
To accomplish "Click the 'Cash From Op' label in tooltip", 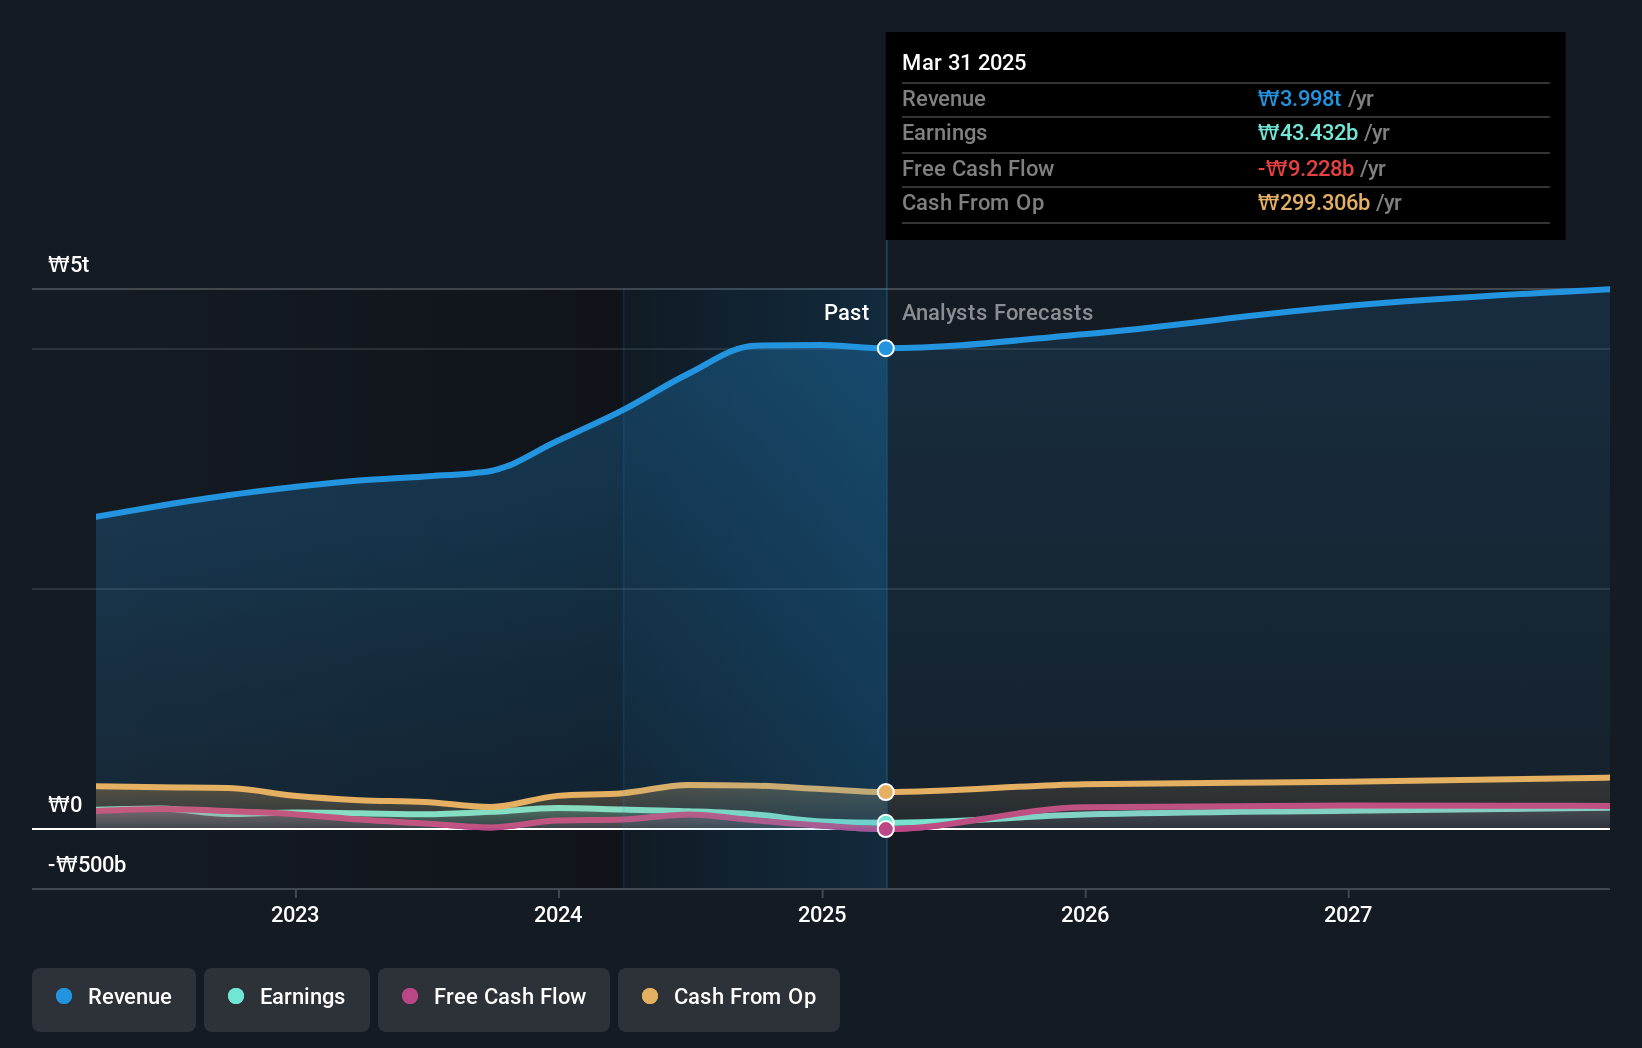I will pos(972,203).
